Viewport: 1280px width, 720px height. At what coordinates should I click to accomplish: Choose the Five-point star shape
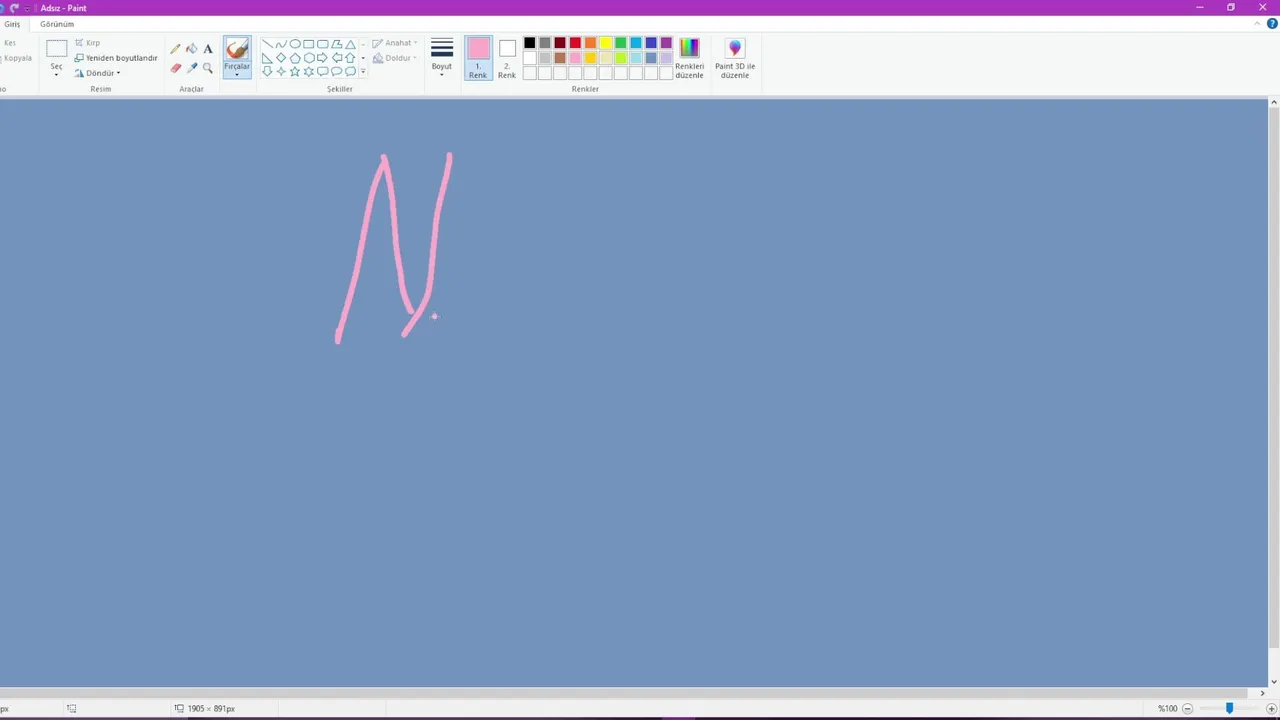coord(295,71)
